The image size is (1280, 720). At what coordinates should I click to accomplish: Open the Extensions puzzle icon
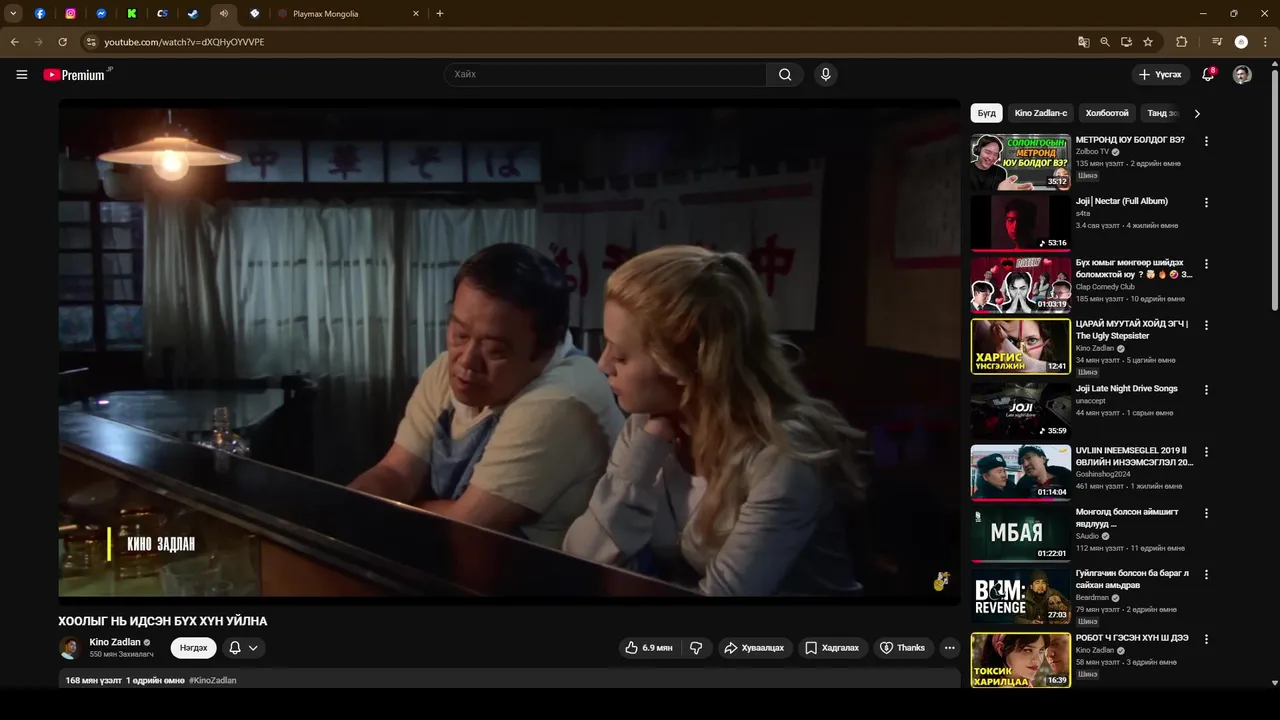coord(1182,42)
